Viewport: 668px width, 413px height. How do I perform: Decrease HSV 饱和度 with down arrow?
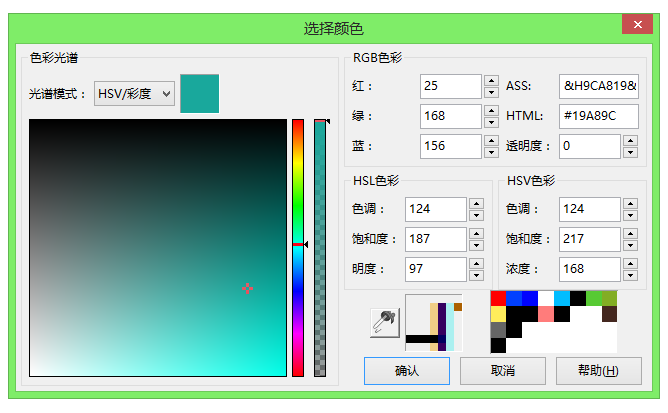(630, 245)
